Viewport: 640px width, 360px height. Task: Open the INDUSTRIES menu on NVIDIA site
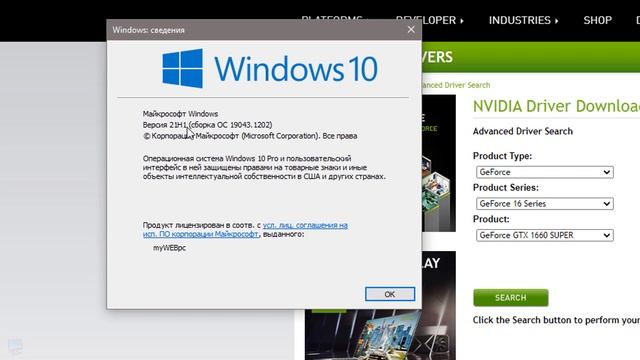[x=523, y=20]
